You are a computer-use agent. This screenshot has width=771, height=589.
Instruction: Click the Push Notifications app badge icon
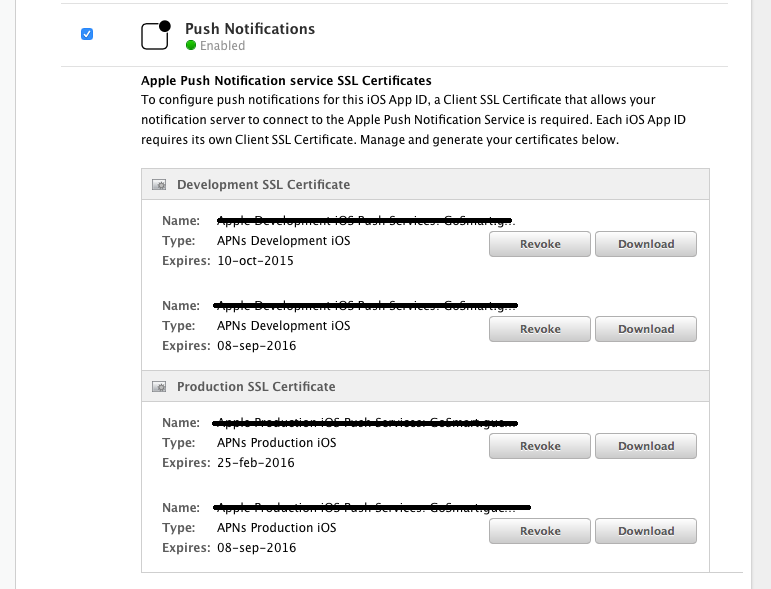pyautogui.click(x=155, y=35)
